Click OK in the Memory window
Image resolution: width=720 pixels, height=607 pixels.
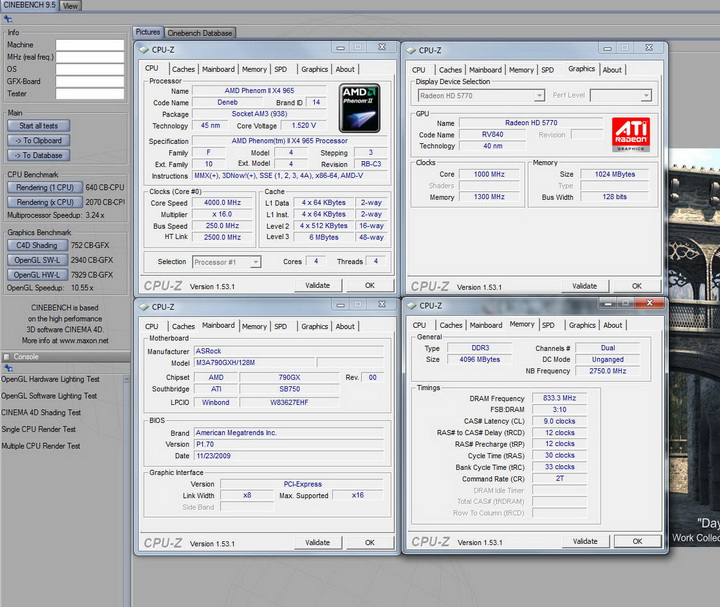click(637, 541)
